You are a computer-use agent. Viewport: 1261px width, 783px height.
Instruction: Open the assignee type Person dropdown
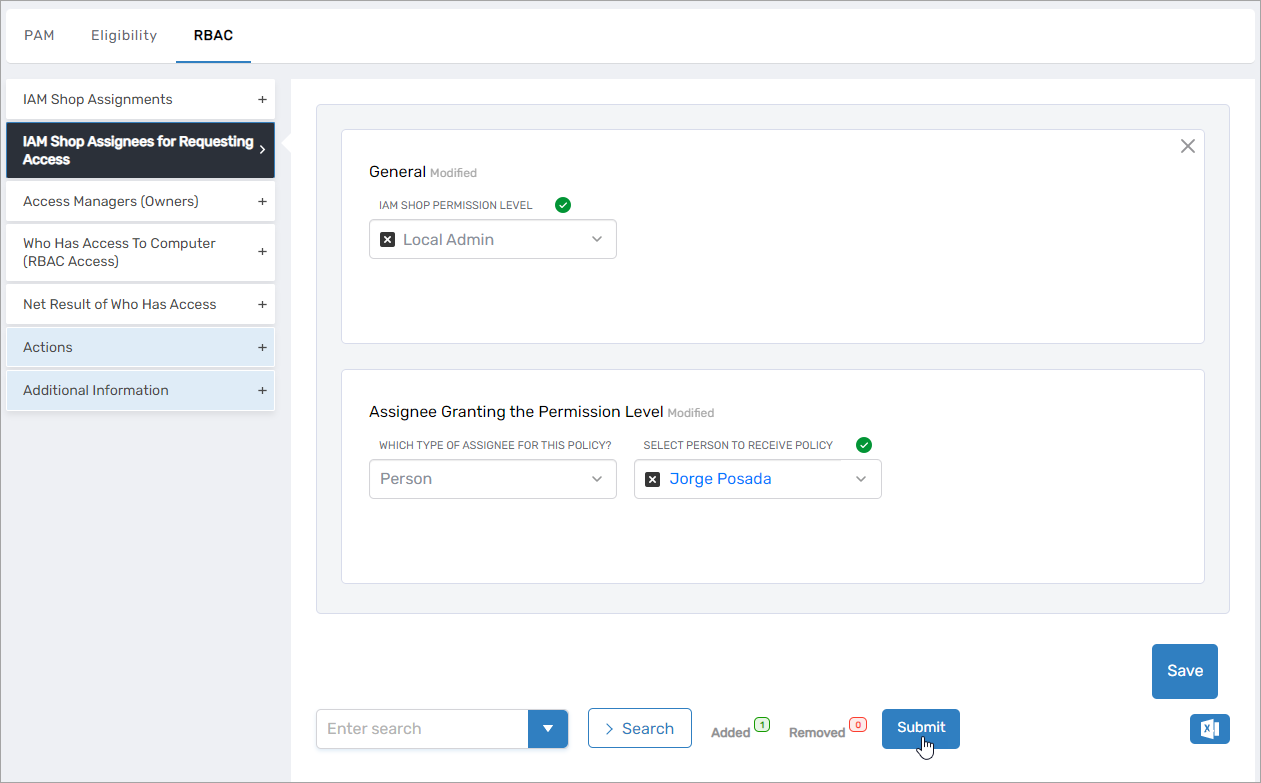pyautogui.click(x=596, y=479)
